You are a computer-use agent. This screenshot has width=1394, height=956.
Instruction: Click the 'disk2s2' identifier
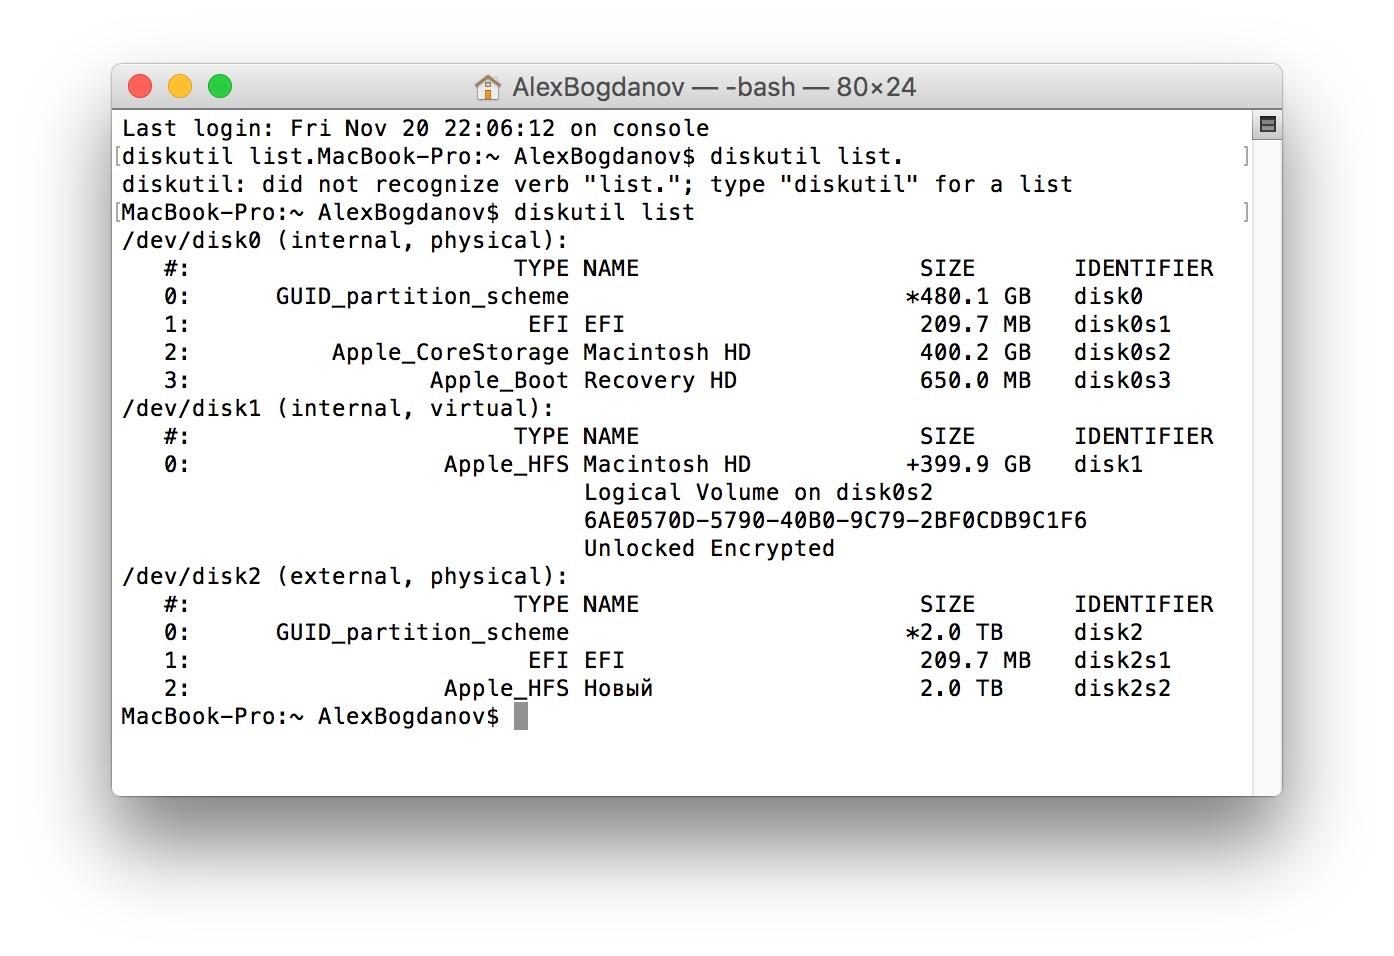(1122, 689)
